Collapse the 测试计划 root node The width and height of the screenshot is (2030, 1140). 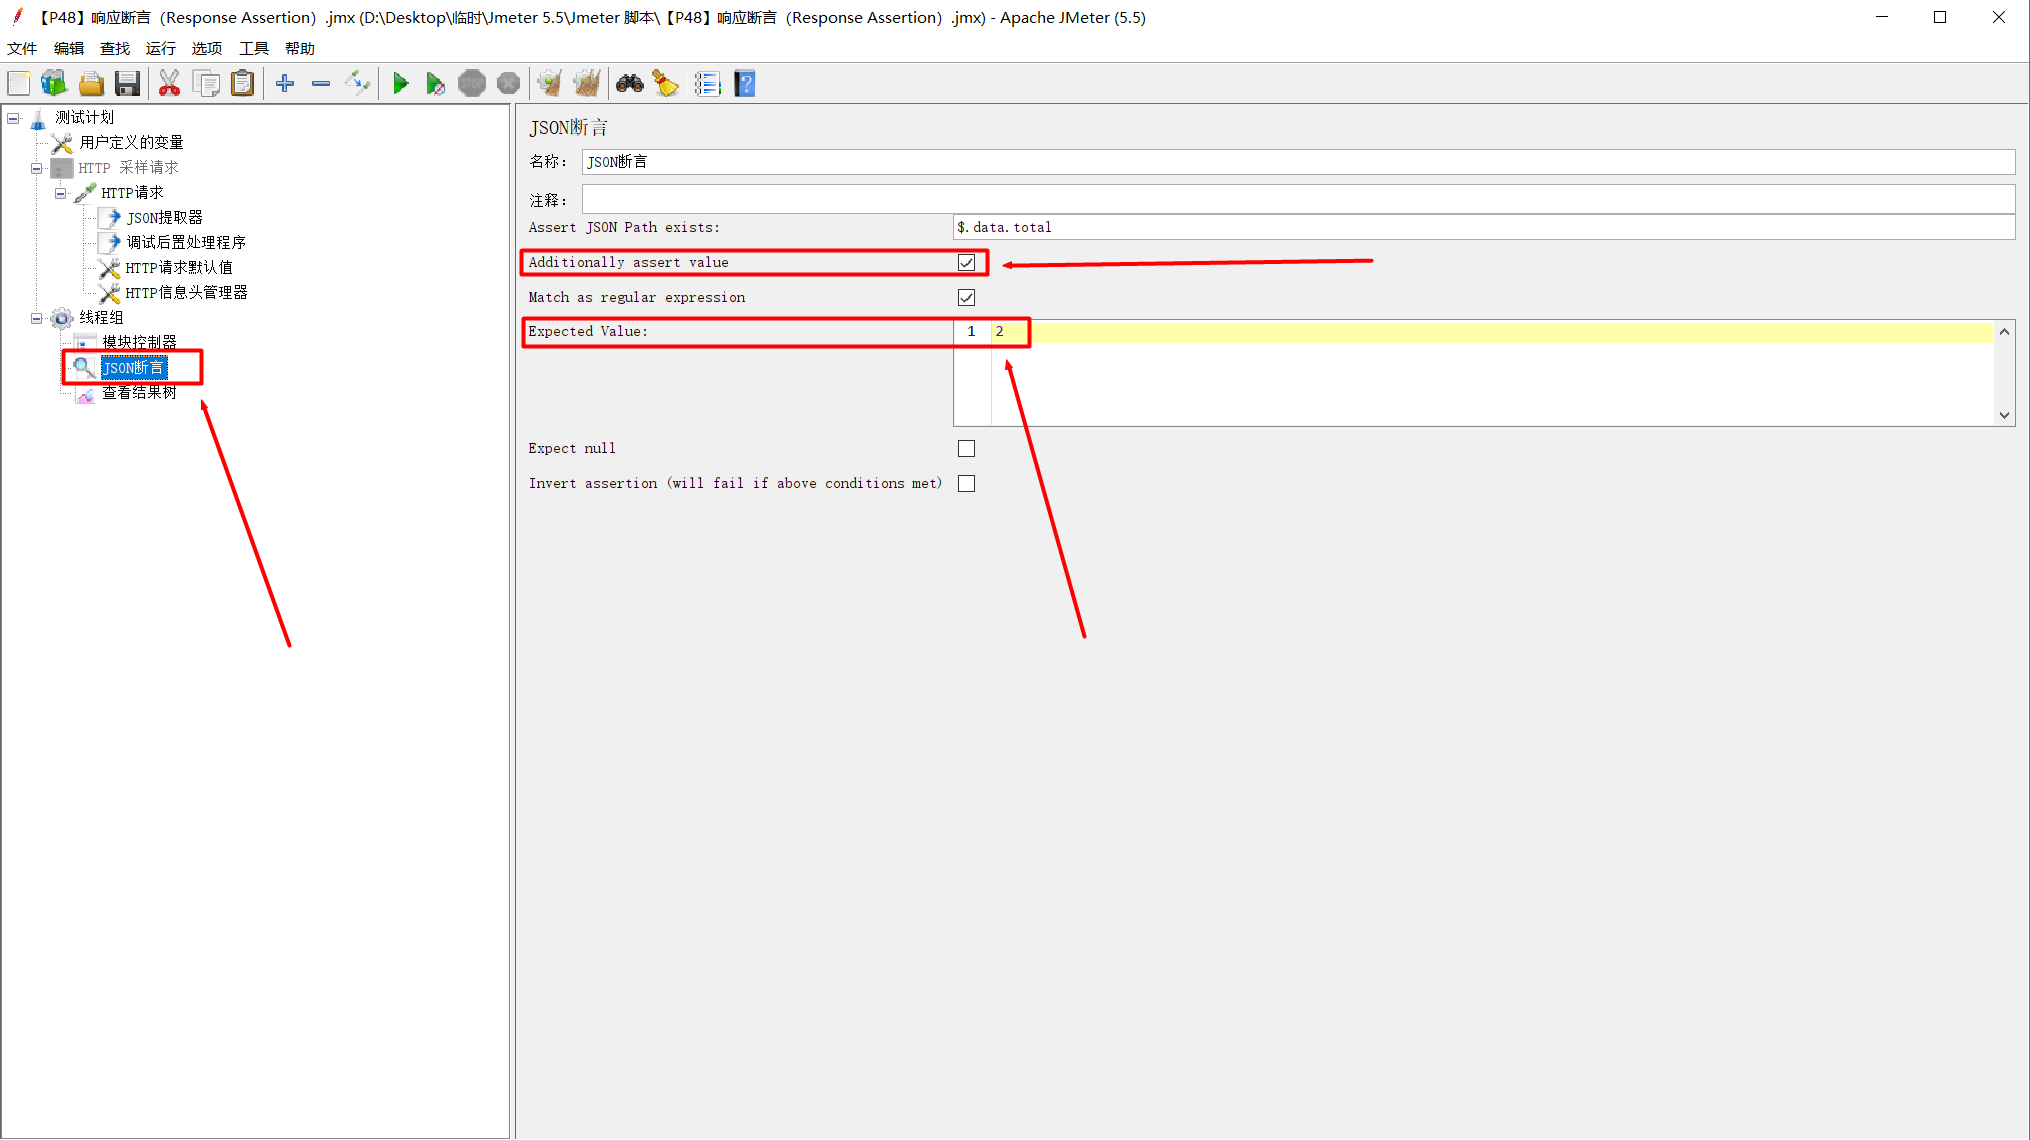(13, 118)
